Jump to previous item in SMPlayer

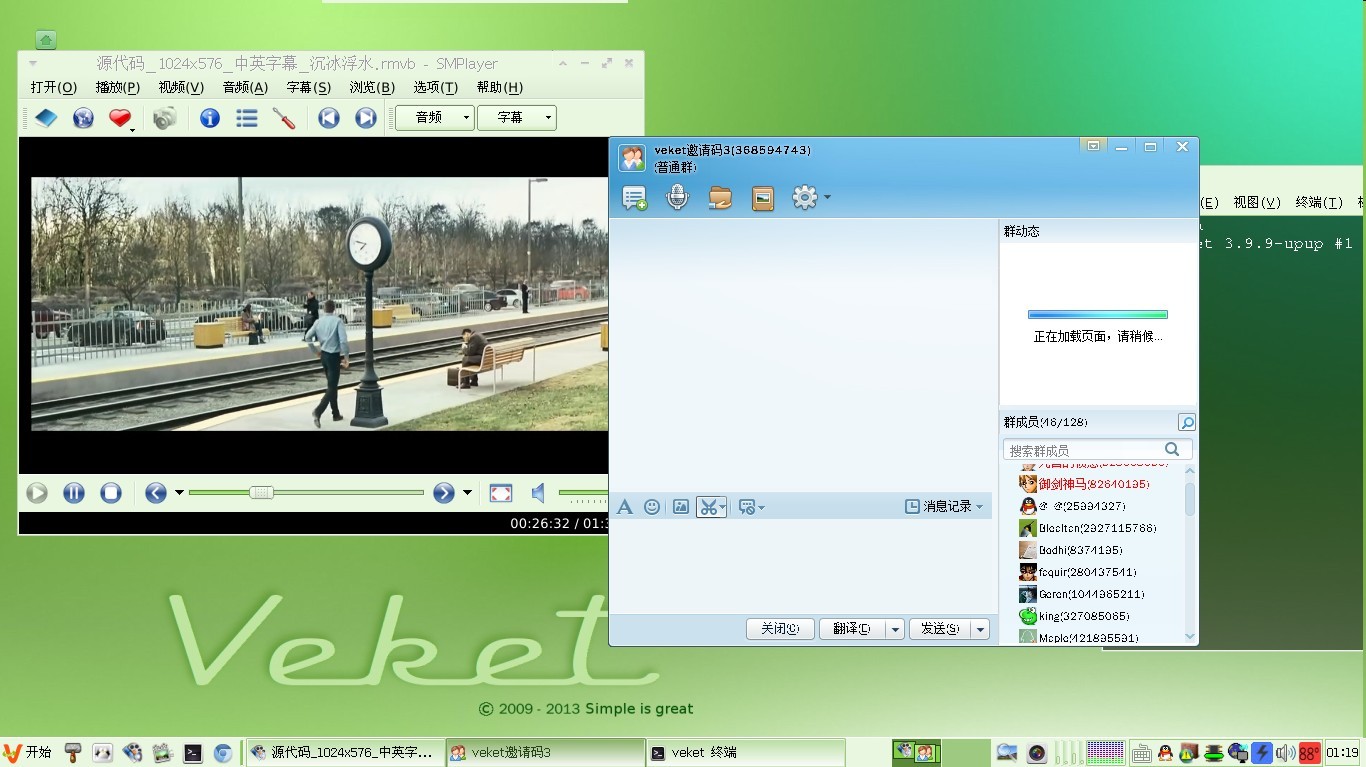(x=328, y=118)
